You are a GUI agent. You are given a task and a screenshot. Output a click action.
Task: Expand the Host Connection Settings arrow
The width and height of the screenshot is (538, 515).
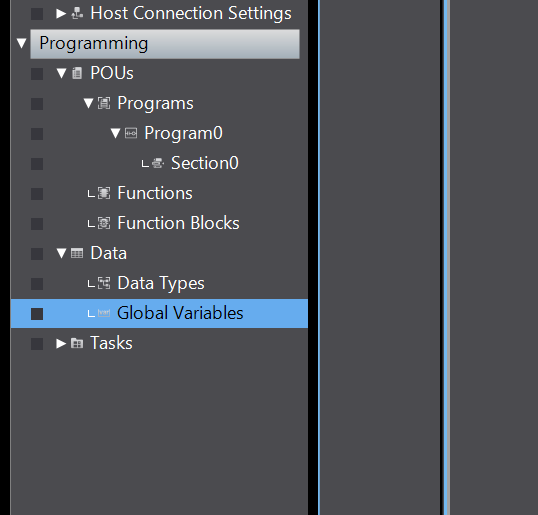[61, 13]
